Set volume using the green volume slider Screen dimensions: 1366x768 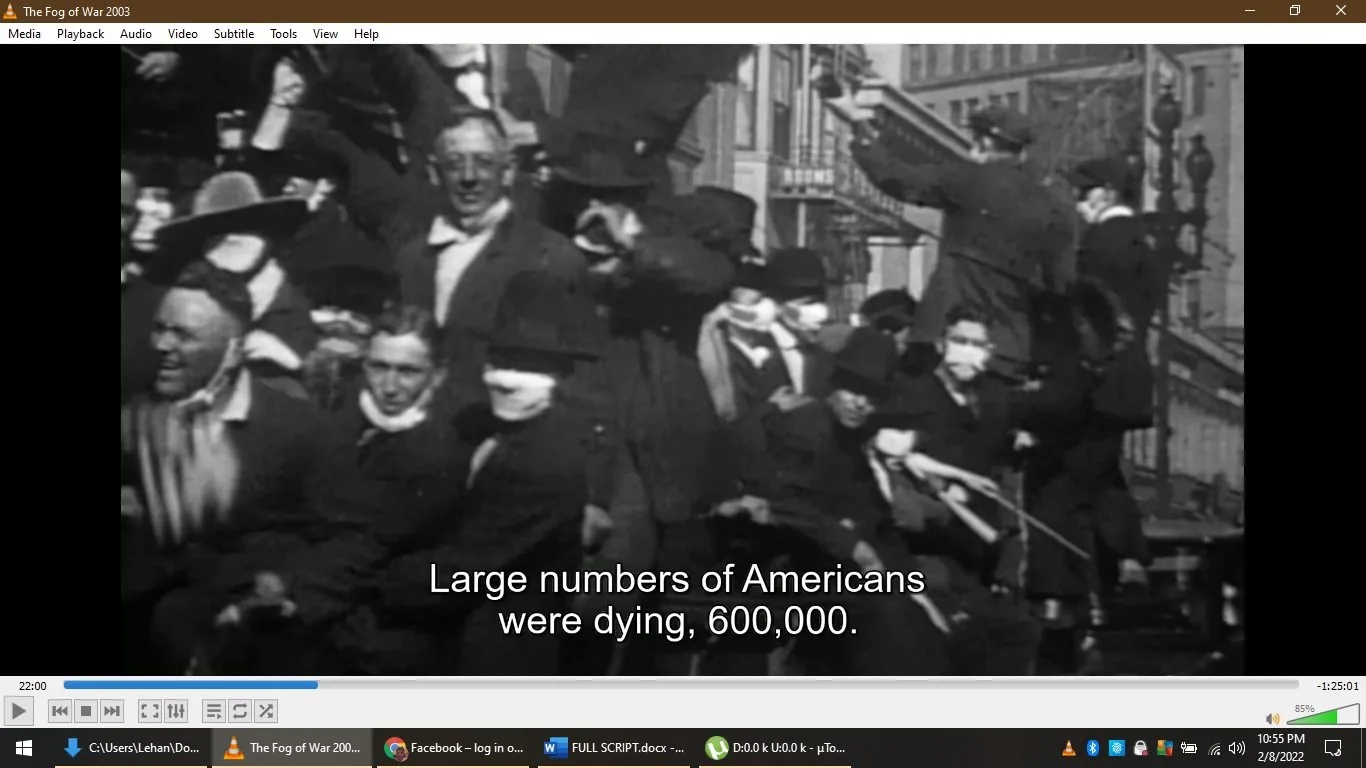[1322, 715]
